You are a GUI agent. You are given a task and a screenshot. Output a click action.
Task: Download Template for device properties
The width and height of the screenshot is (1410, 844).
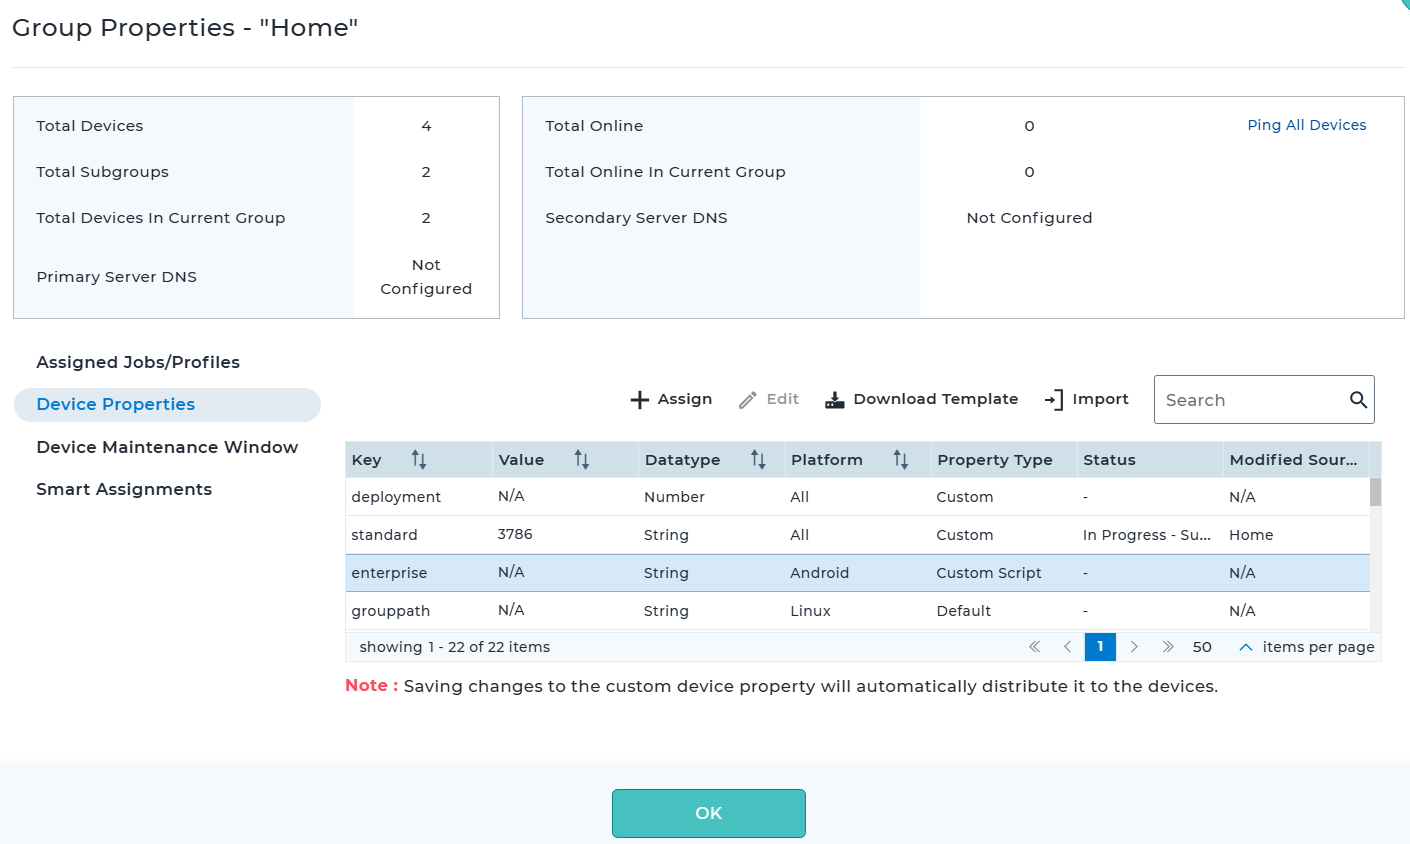coord(921,399)
